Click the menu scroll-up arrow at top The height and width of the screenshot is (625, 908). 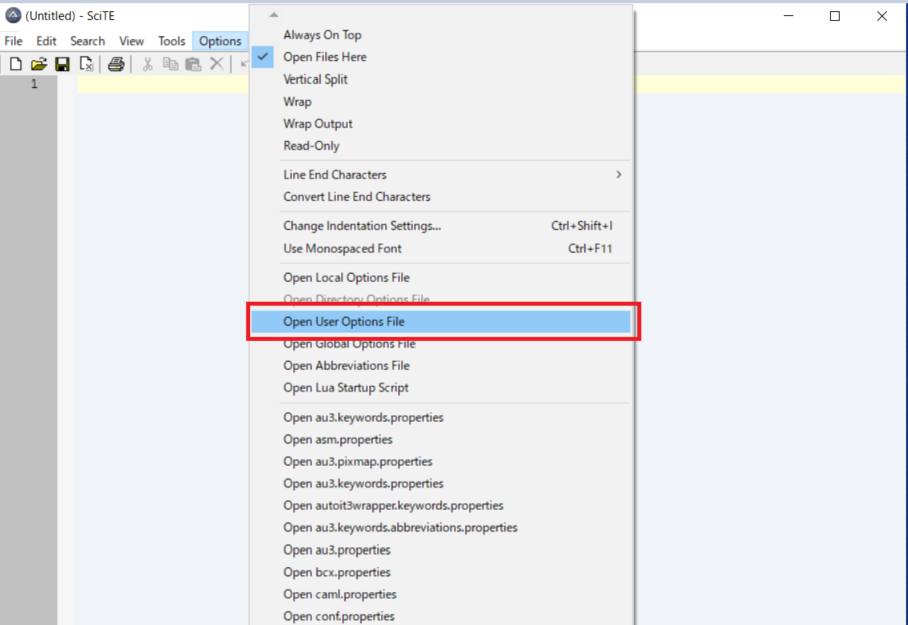click(x=274, y=14)
